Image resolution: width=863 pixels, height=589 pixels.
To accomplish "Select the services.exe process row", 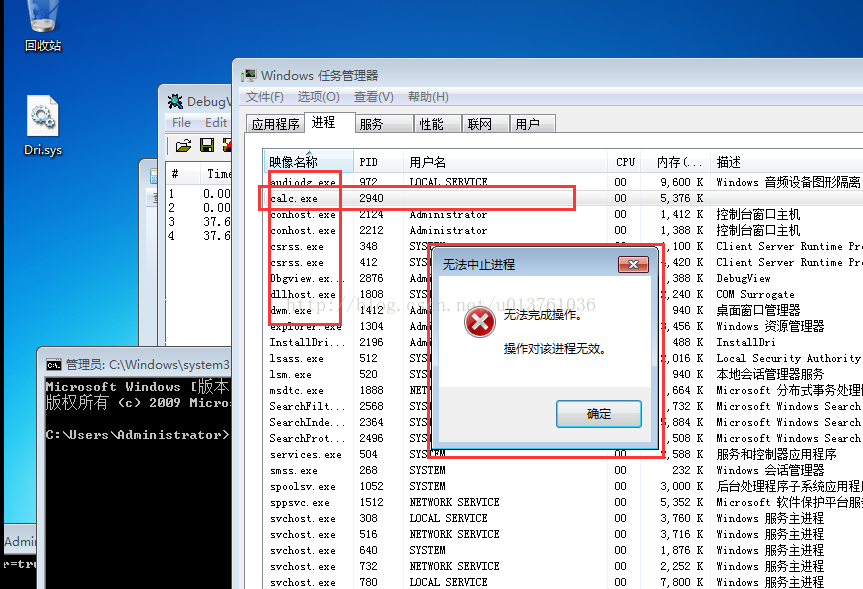I will [x=562, y=454].
